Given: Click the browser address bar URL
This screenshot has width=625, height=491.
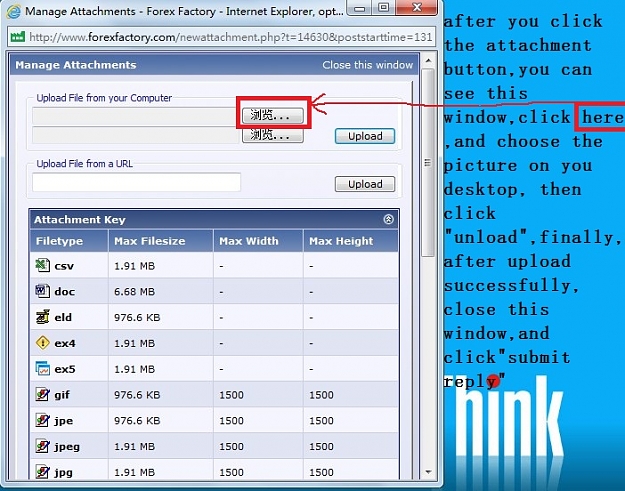Looking at the screenshot, I should [231, 37].
